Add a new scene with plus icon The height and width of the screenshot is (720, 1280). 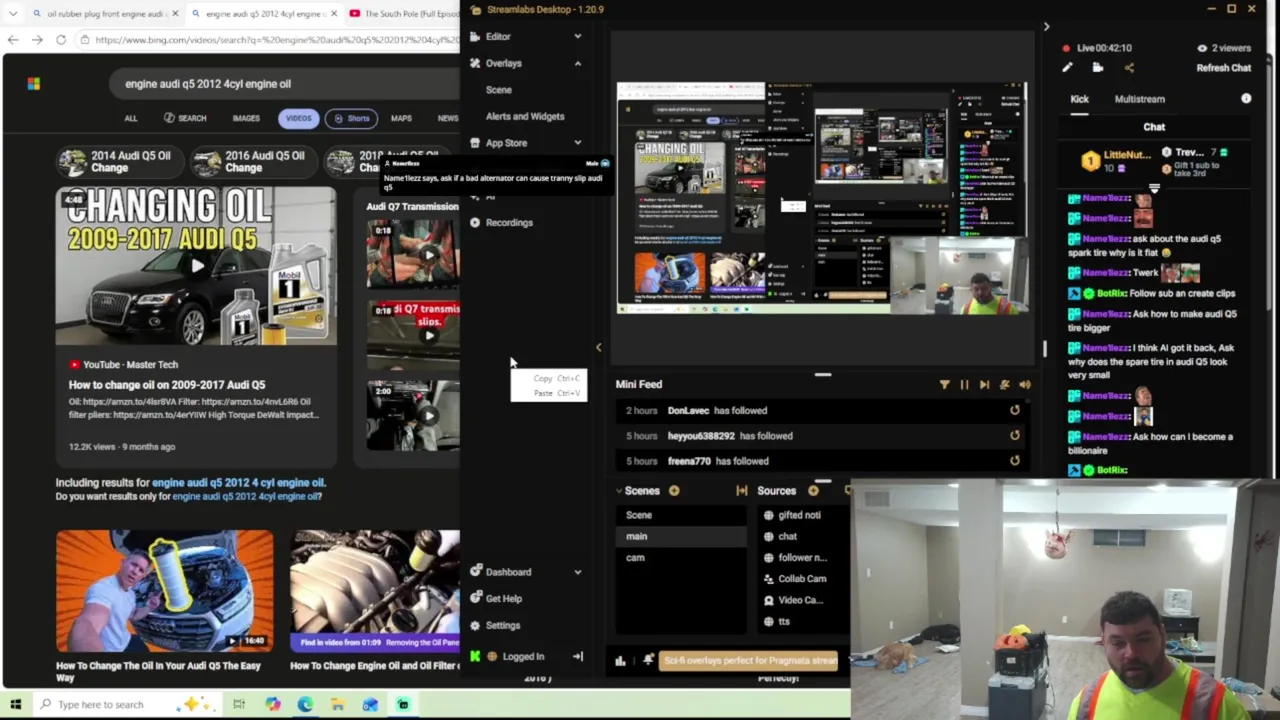(674, 491)
